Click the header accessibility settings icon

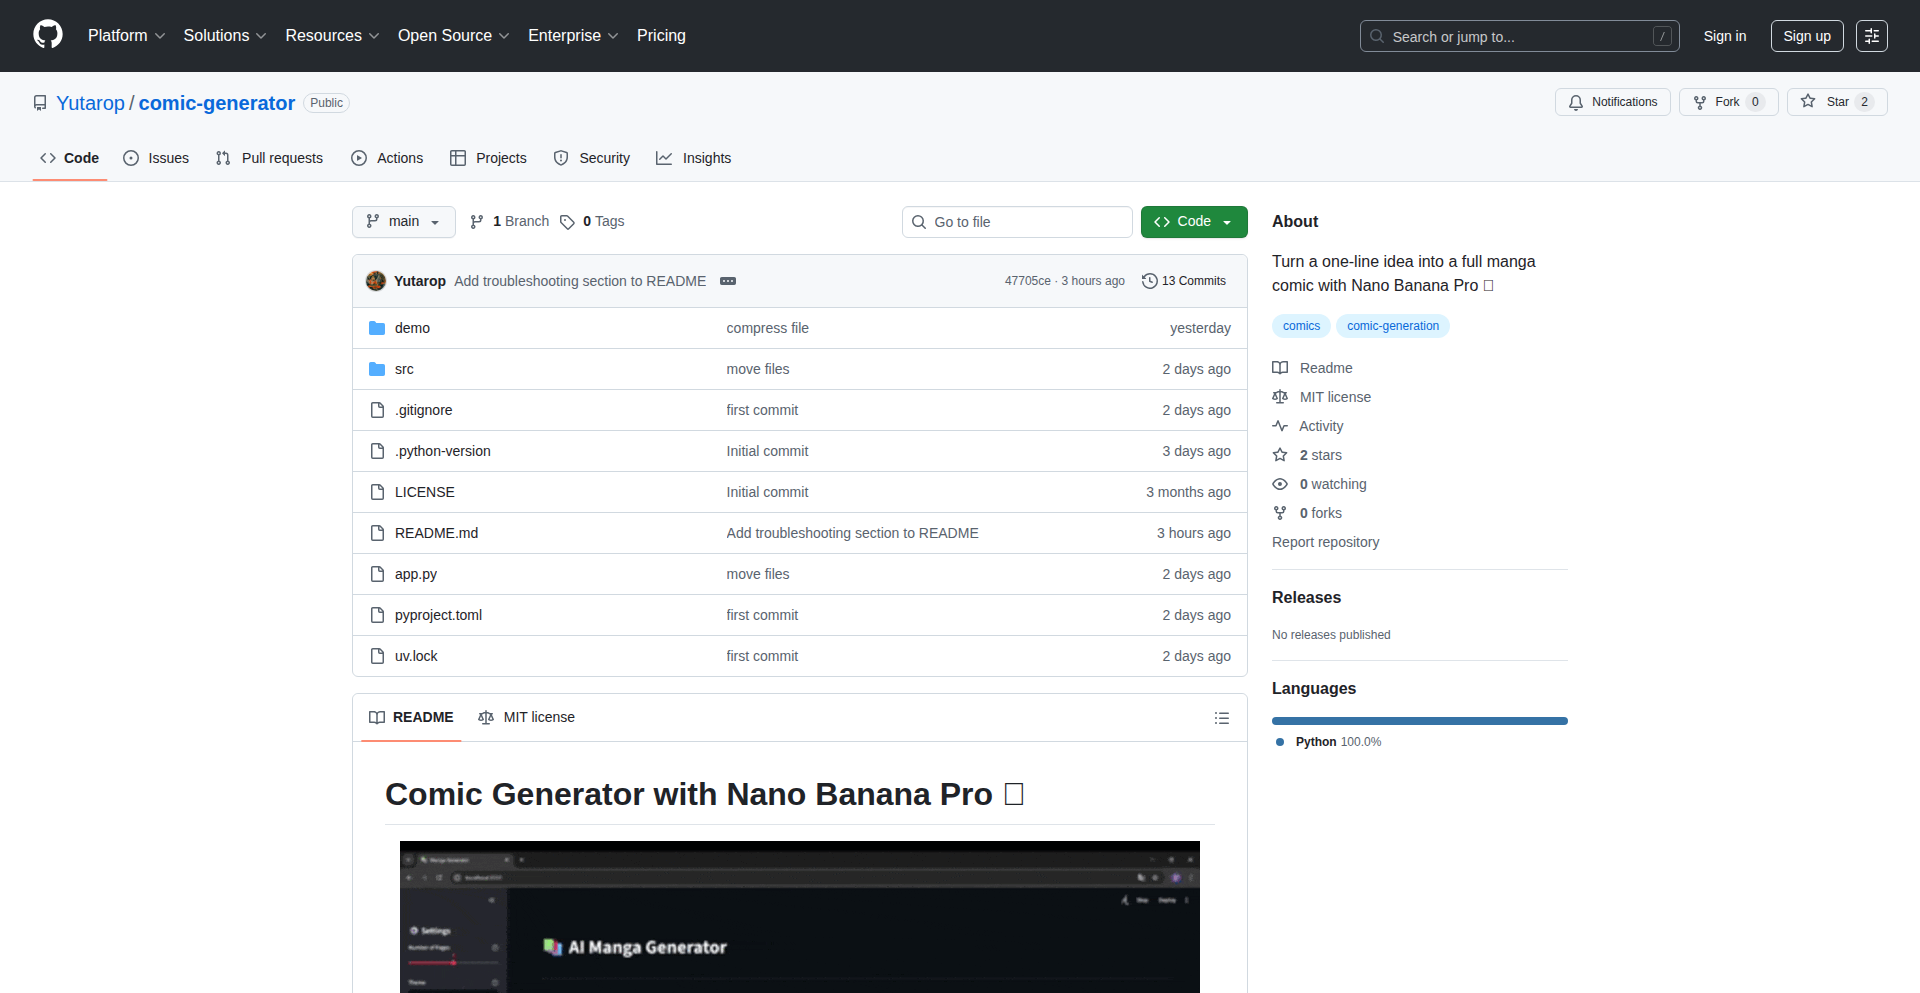tap(1871, 36)
